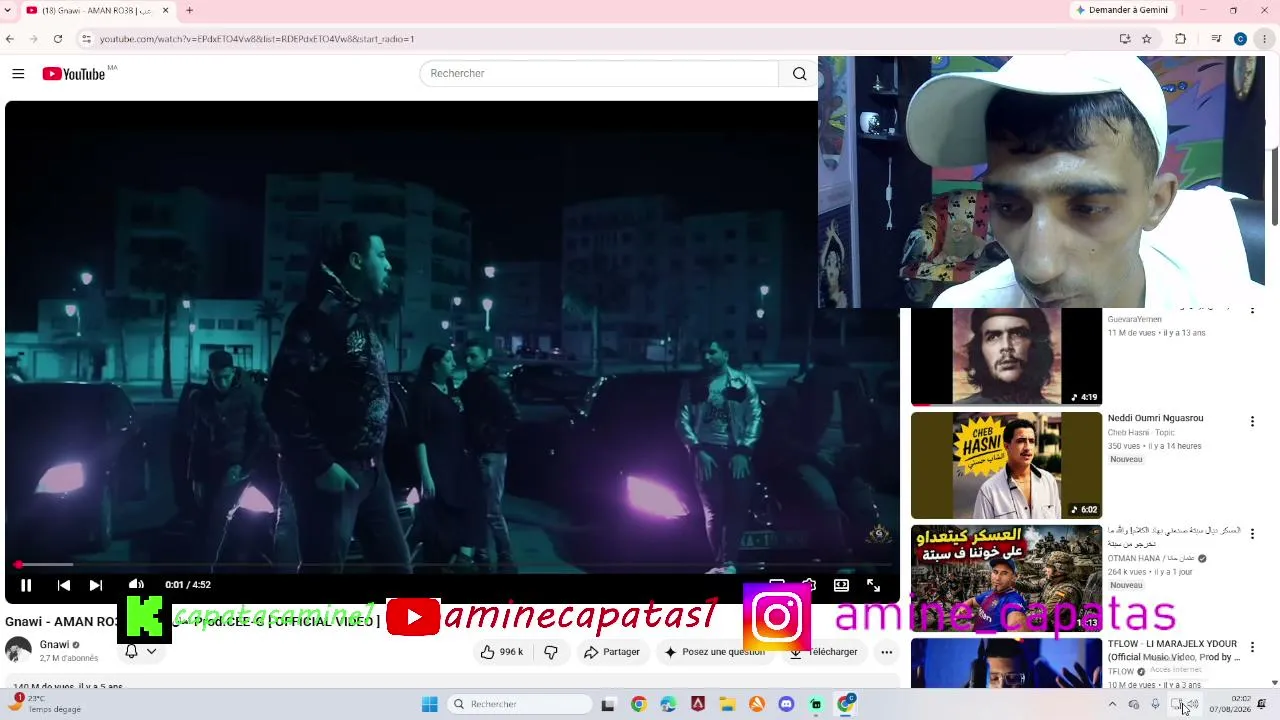Image resolution: width=1280 pixels, height=720 pixels.
Task: Mute the video player volume
Action: [x=137, y=585]
